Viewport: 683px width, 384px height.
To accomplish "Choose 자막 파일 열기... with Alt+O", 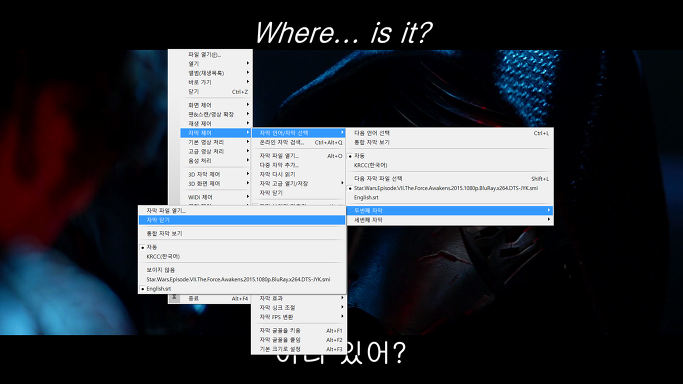I will pos(299,155).
